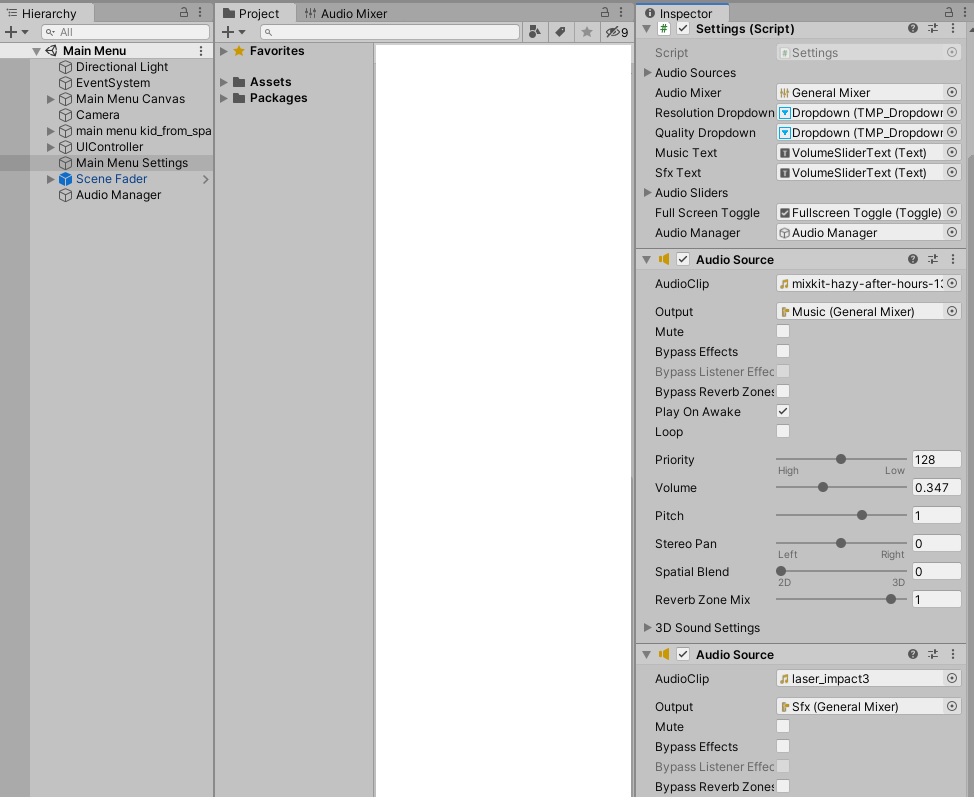Lock the Project panel
The width and height of the screenshot is (975, 802).
coord(604,12)
